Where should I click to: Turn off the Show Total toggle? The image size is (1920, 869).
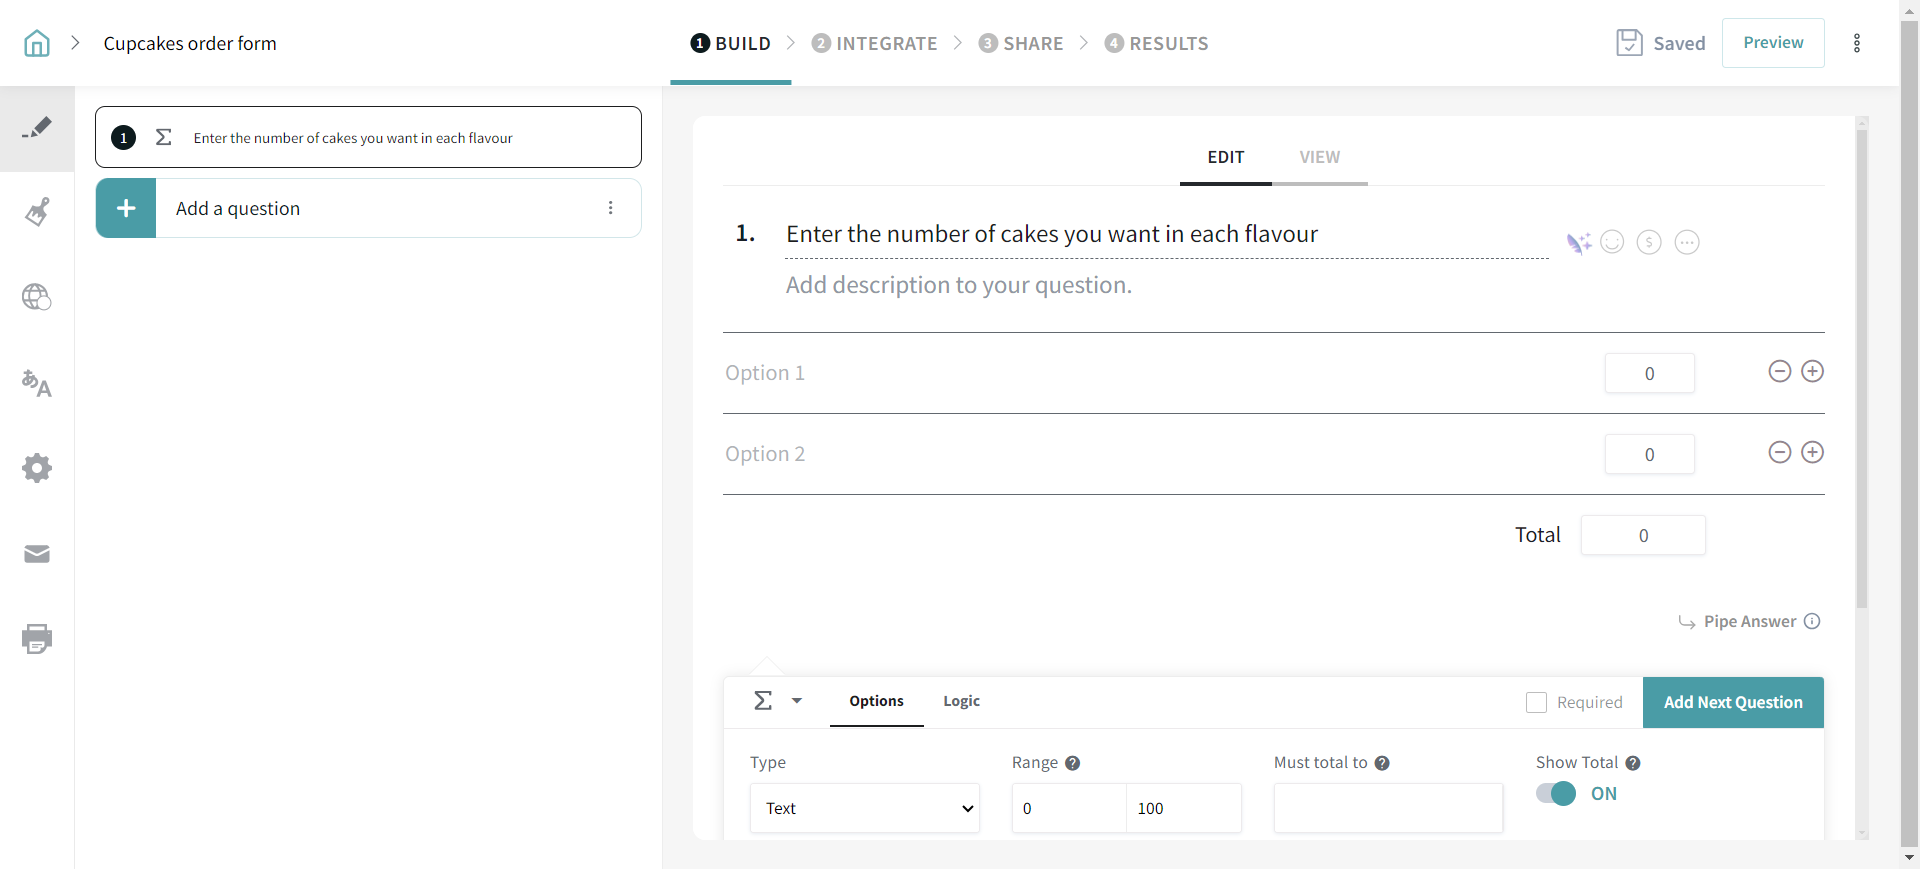[1556, 794]
